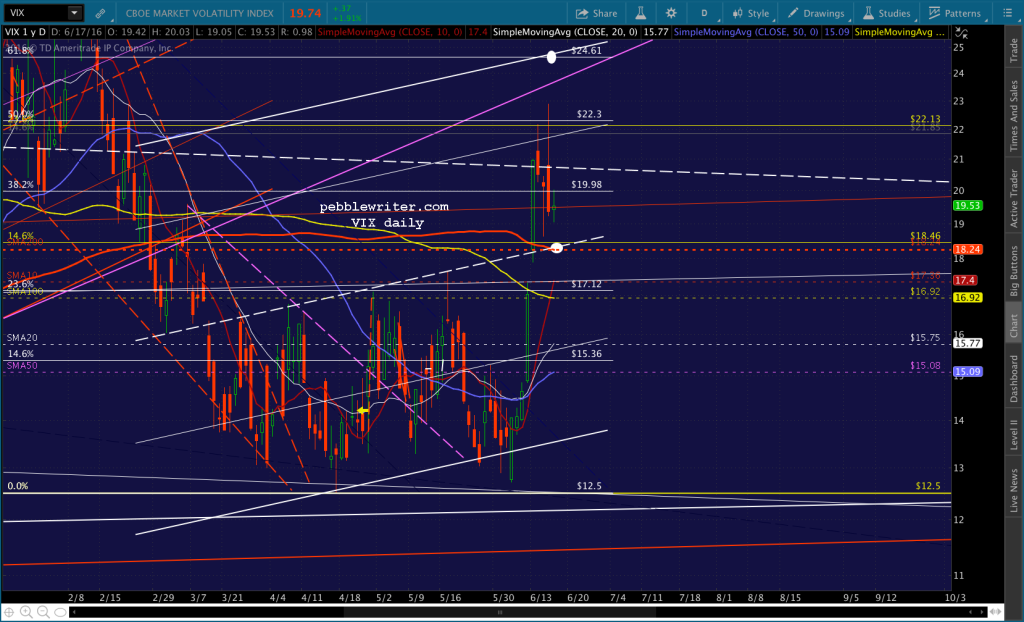Click the 19.74 last price
Image resolution: width=1024 pixels, height=622 pixels.
tap(305, 13)
